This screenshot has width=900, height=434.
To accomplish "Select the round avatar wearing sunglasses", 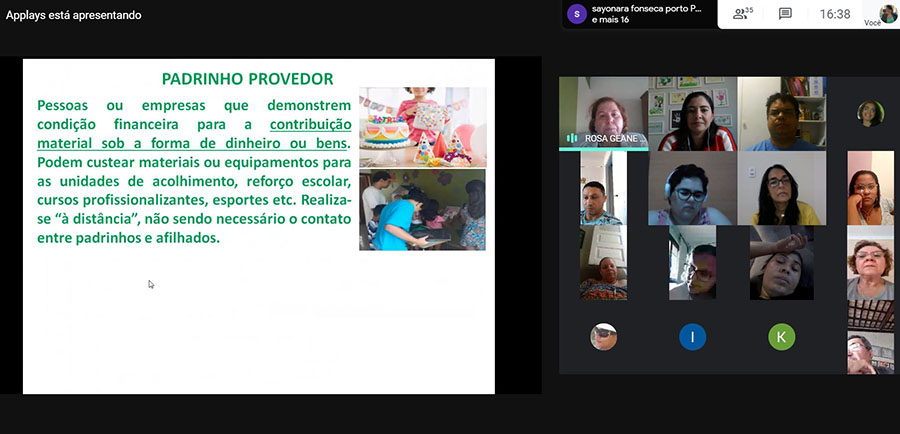I will pyautogui.click(x=603, y=337).
